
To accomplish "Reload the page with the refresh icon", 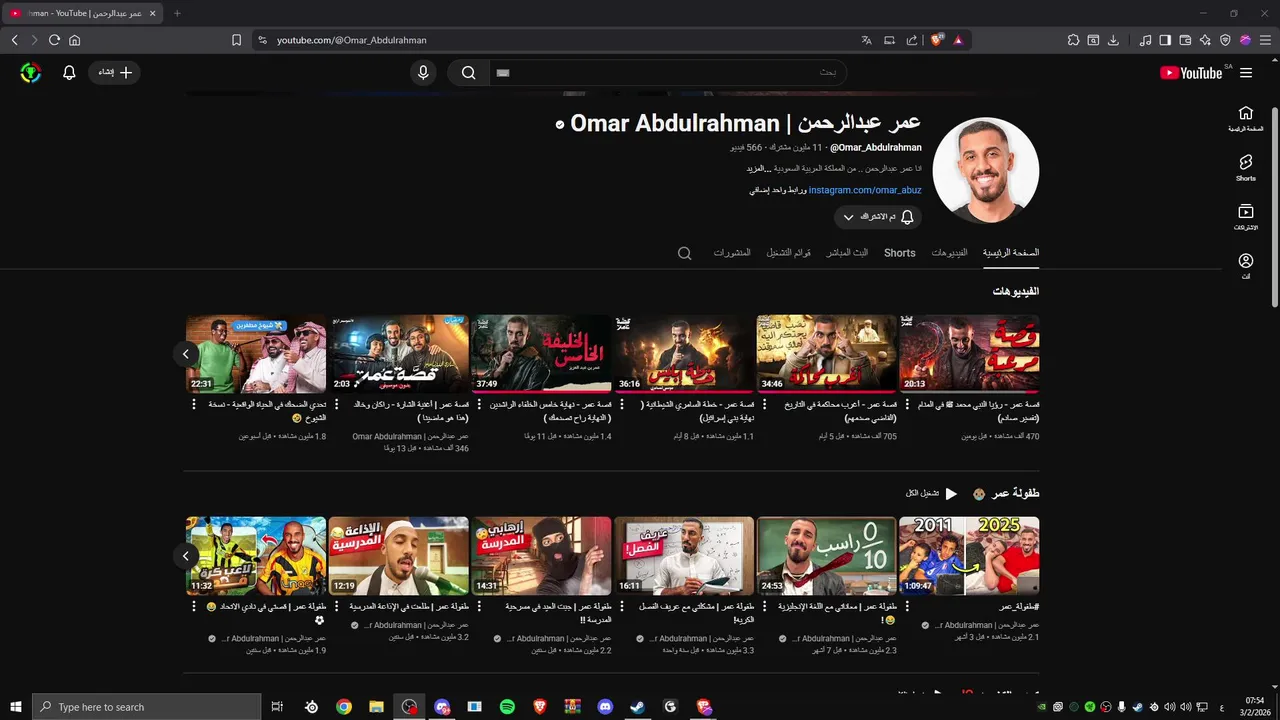I will [x=54, y=40].
